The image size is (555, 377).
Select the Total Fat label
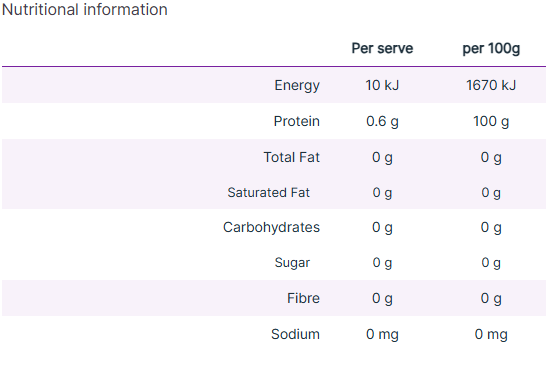coord(292,157)
